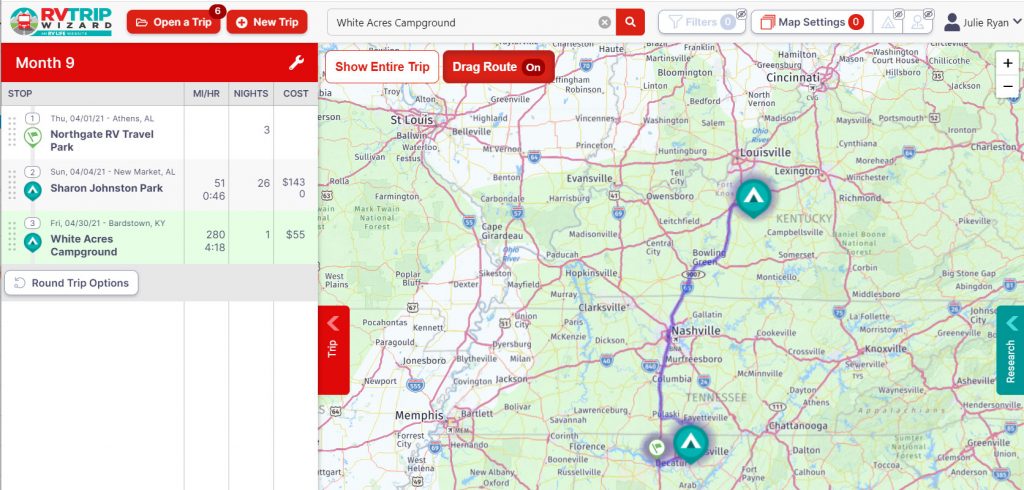Click the Bardstown campground marker on map
Screen dimensions: 1024x490
click(x=754, y=197)
